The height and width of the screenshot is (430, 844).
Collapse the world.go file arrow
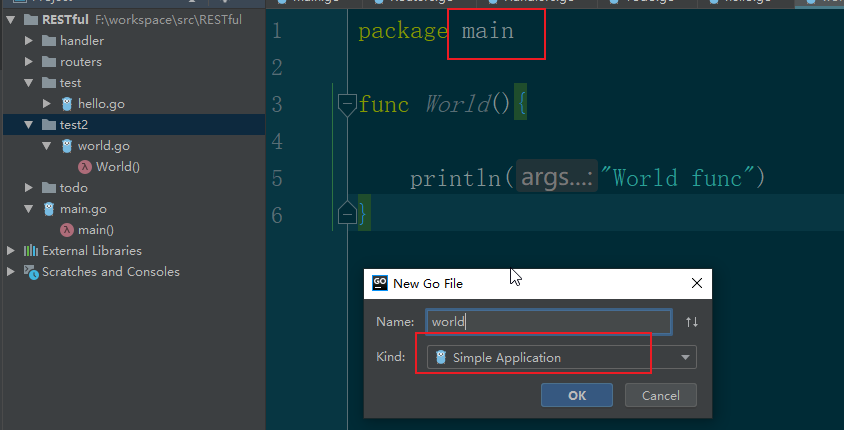click(47, 146)
